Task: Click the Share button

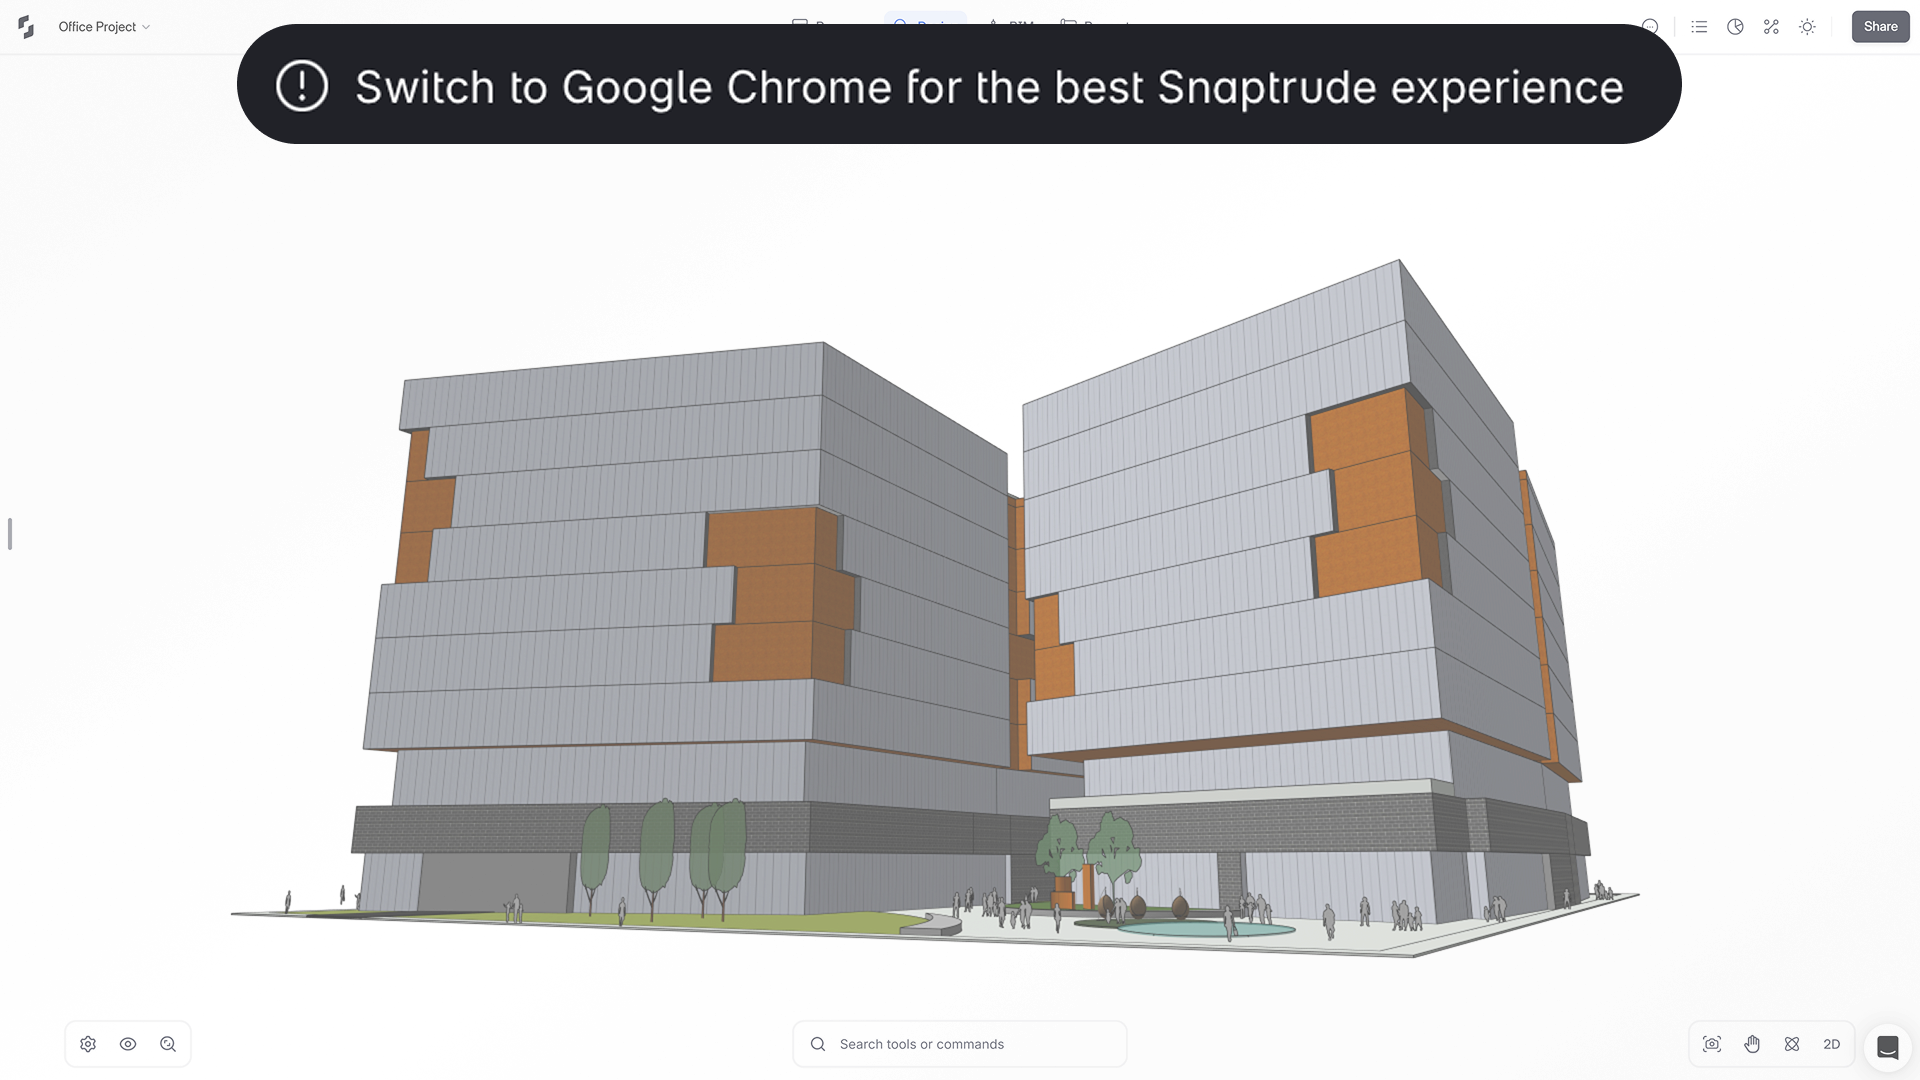Action: coord(1880,27)
